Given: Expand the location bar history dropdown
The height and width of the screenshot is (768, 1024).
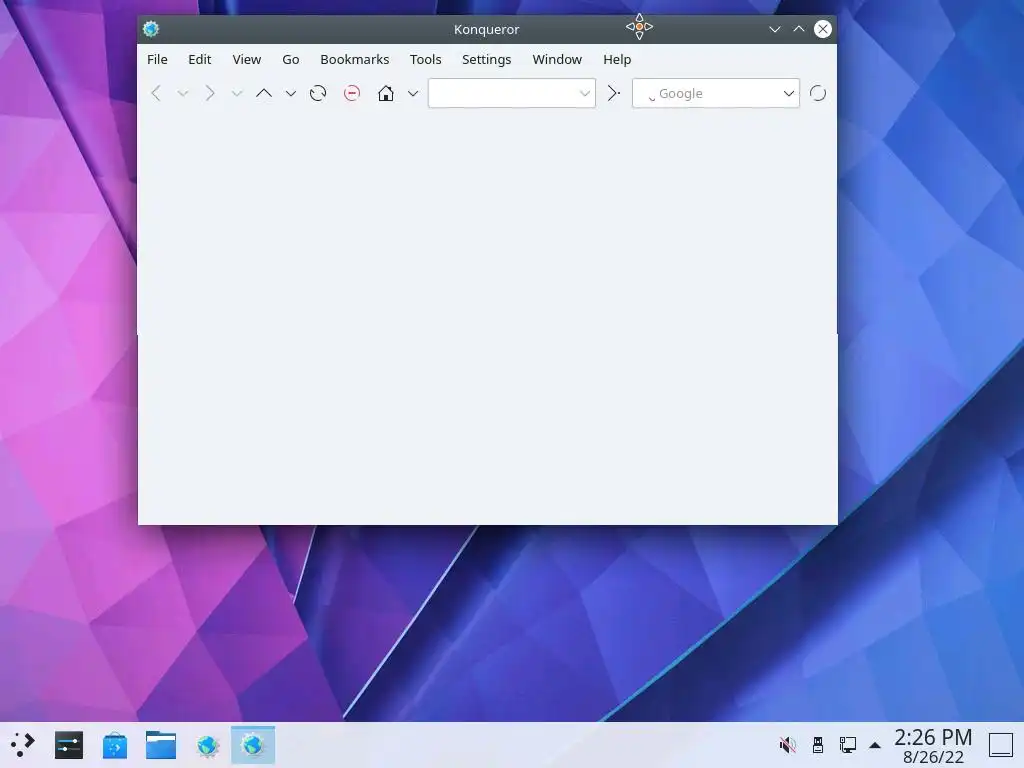Looking at the screenshot, I should click(584, 93).
